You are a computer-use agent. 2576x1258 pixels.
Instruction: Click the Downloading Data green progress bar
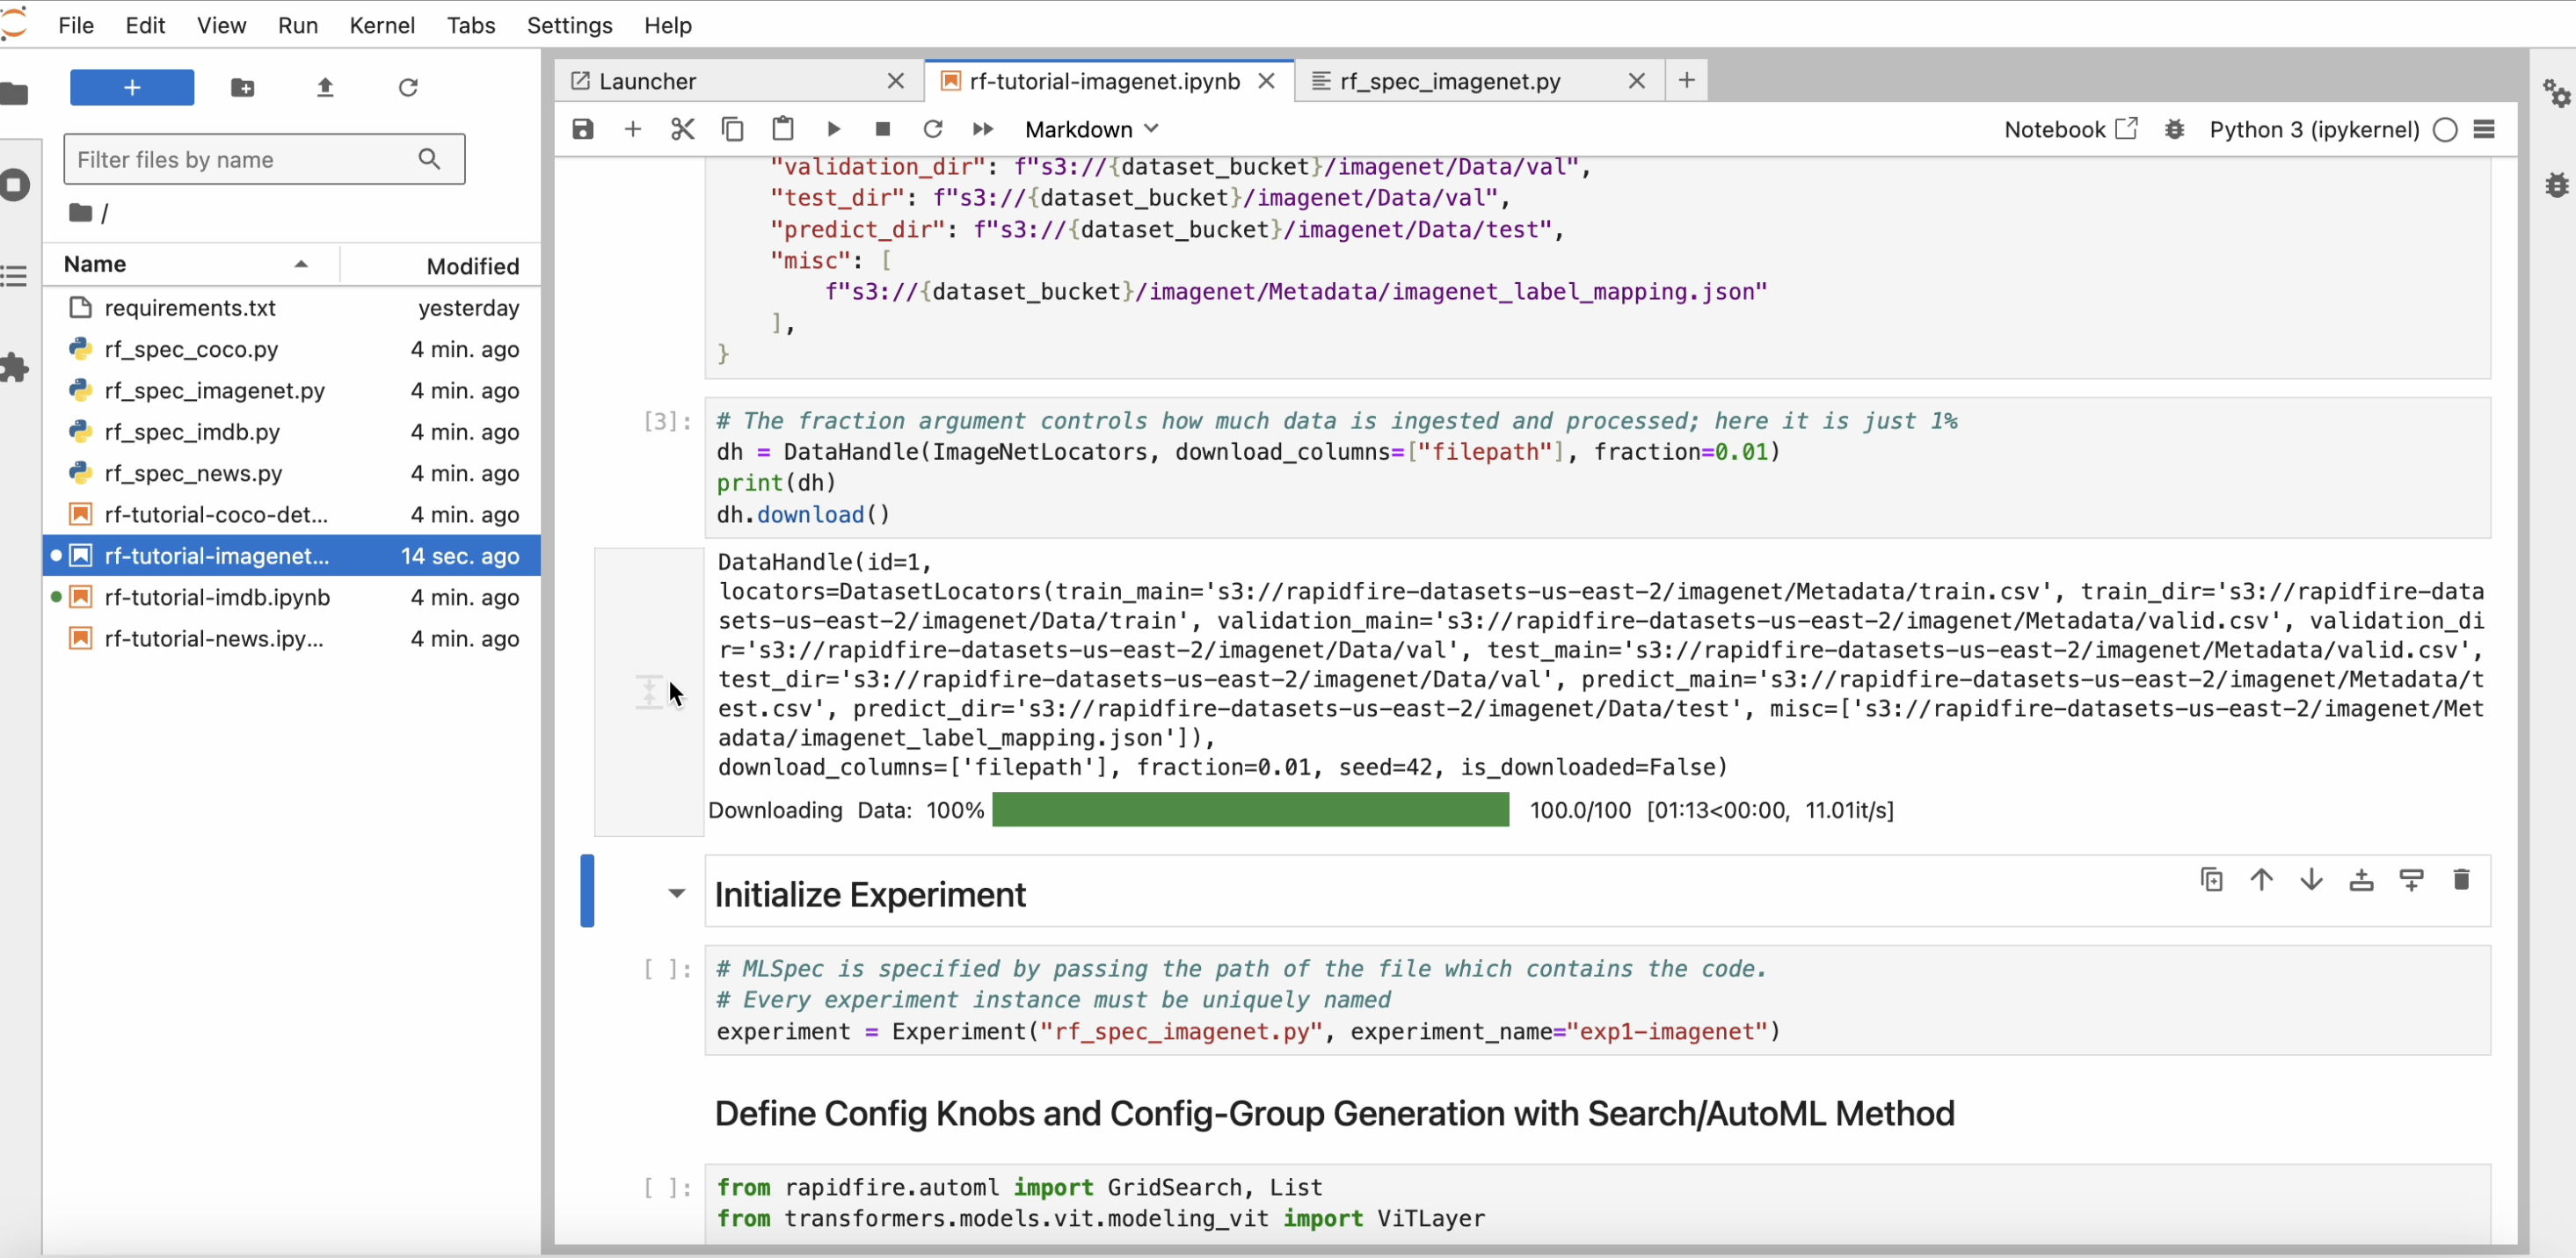click(x=1250, y=810)
